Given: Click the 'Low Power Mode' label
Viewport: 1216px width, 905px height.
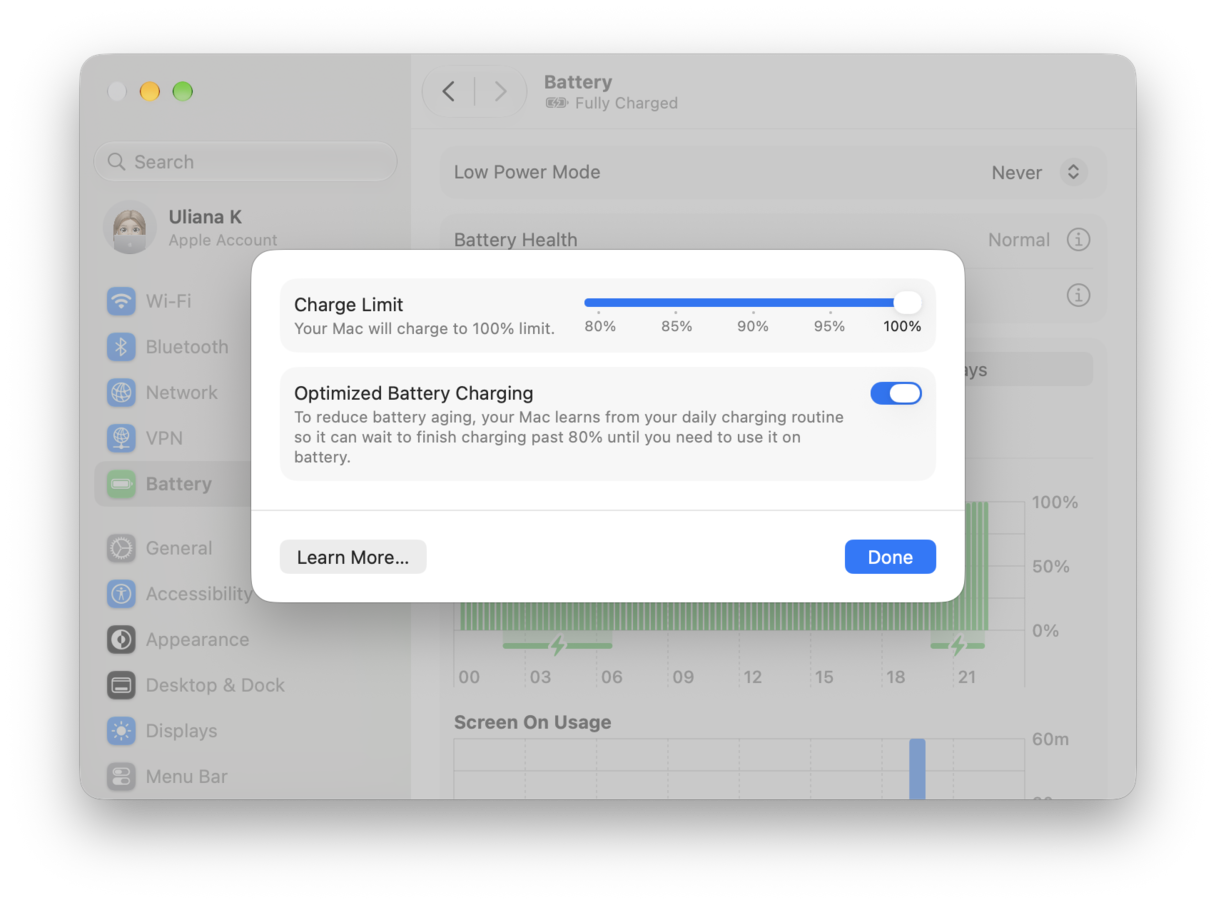Looking at the screenshot, I should pyautogui.click(x=527, y=172).
